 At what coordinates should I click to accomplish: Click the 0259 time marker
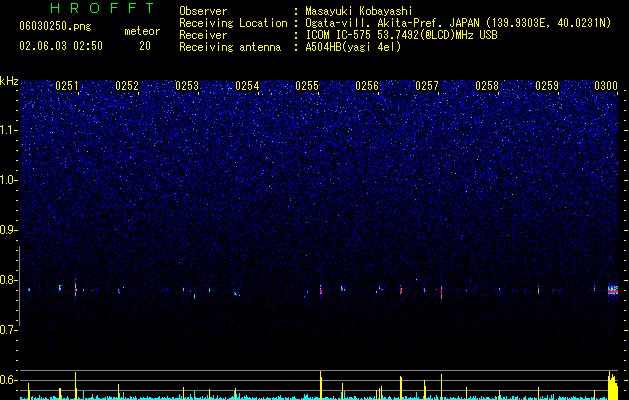click(547, 86)
